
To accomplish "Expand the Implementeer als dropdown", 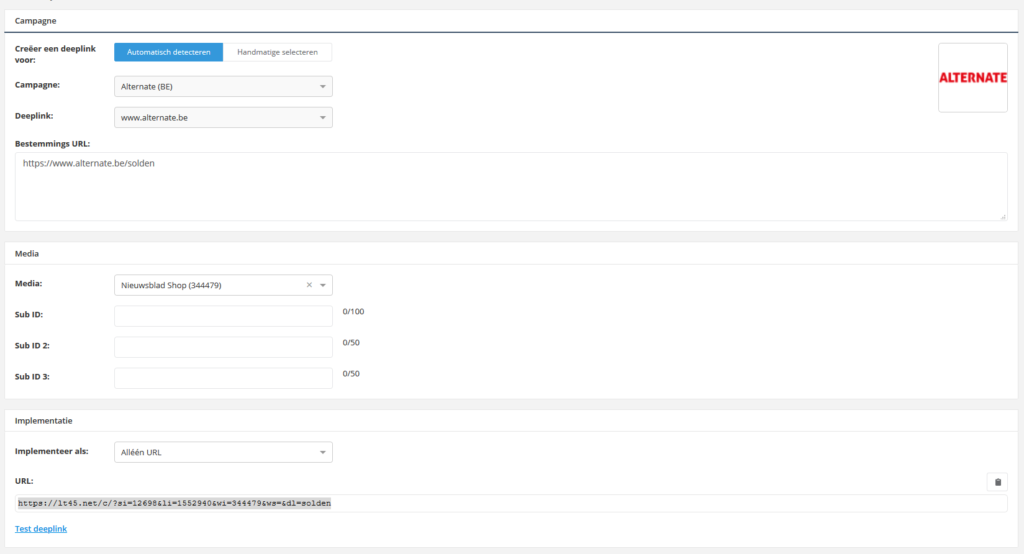I will click(x=223, y=452).
